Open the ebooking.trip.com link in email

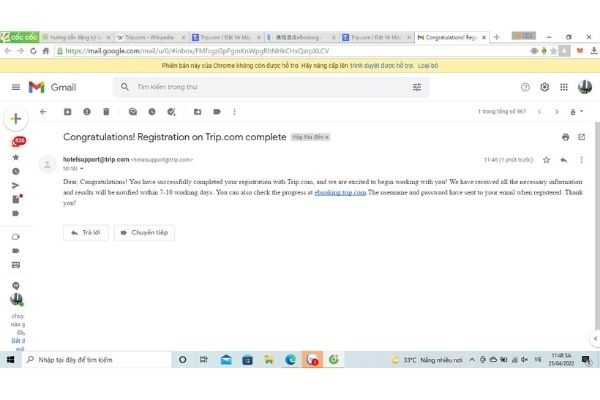339,191
